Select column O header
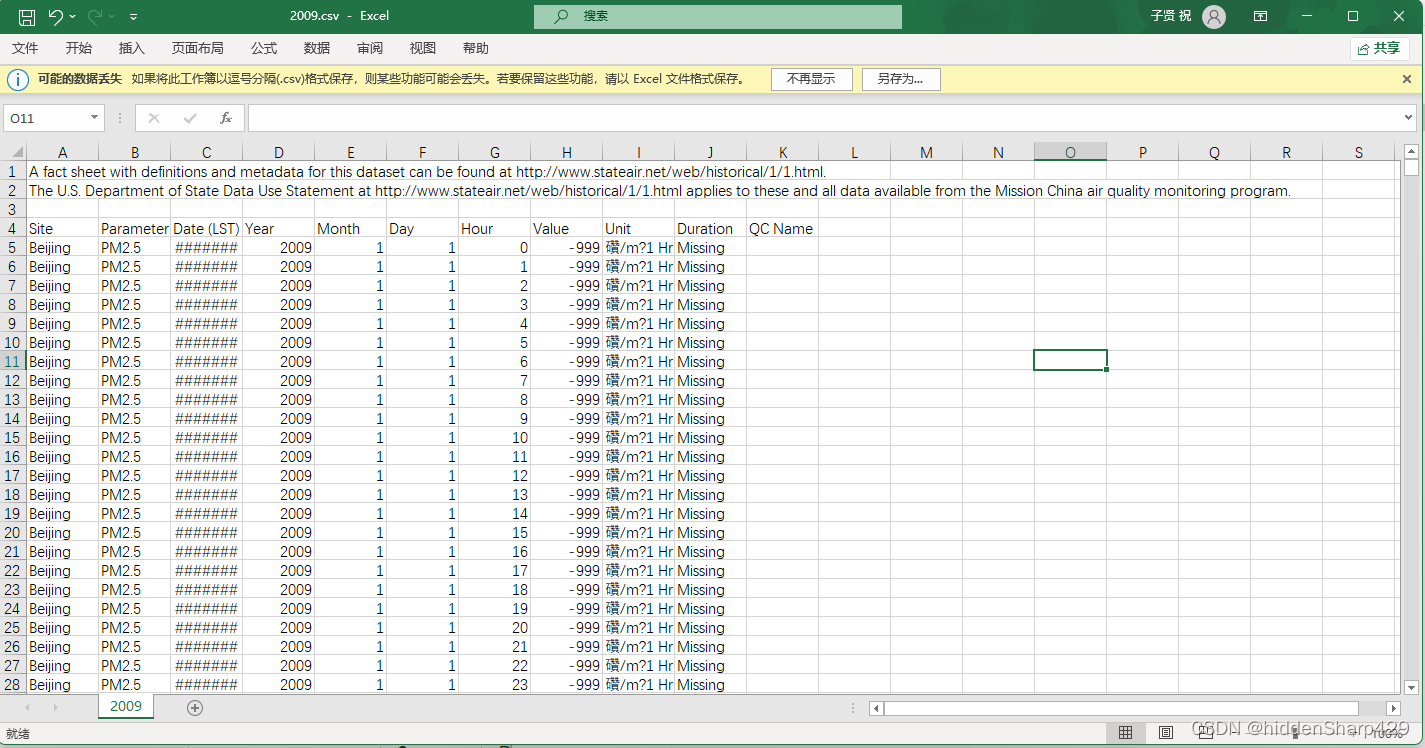 coord(1070,152)
